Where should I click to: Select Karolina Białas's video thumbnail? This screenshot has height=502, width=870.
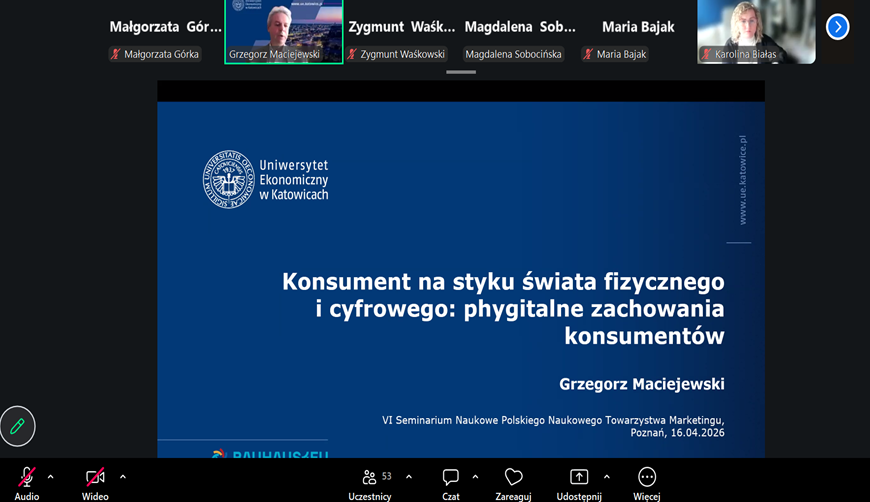point(756,31)
